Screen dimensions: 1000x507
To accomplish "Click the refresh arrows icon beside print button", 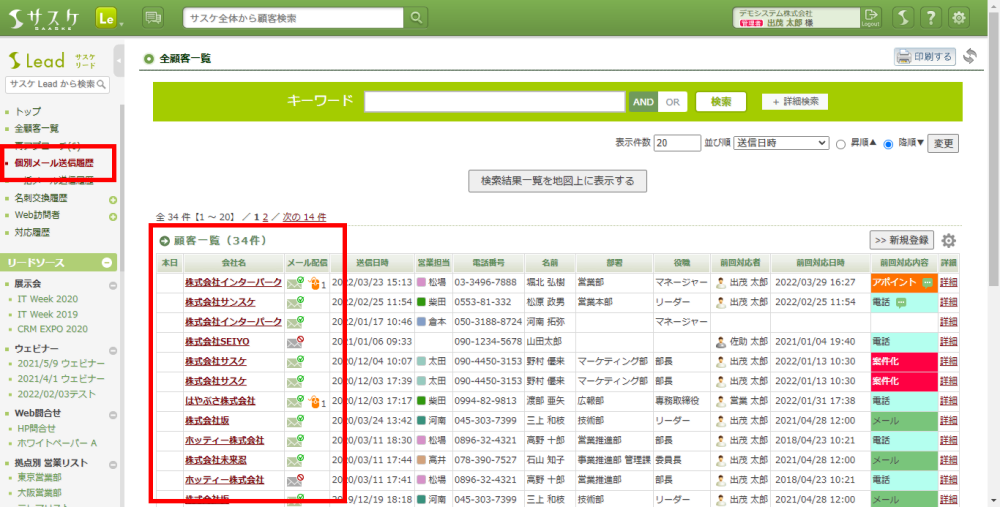I will (969, 56).
